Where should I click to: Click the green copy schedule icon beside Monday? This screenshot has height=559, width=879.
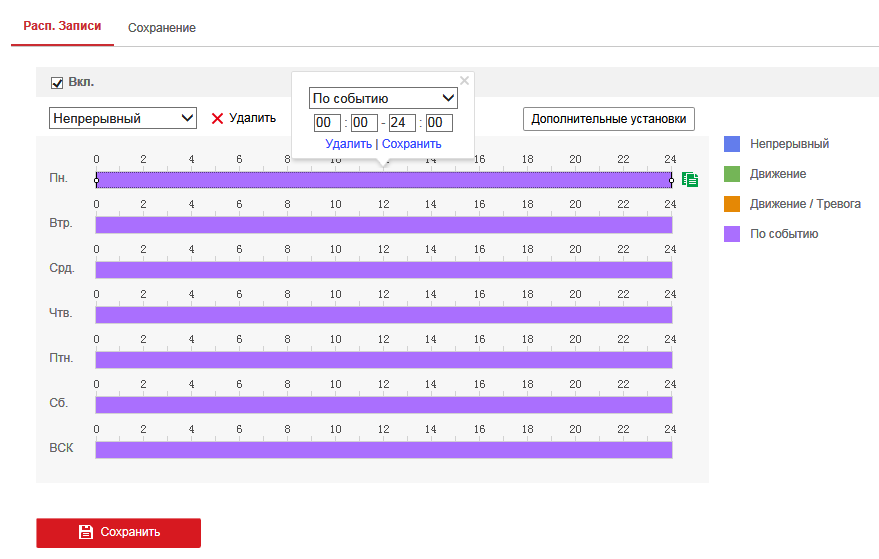pos(690,179)
